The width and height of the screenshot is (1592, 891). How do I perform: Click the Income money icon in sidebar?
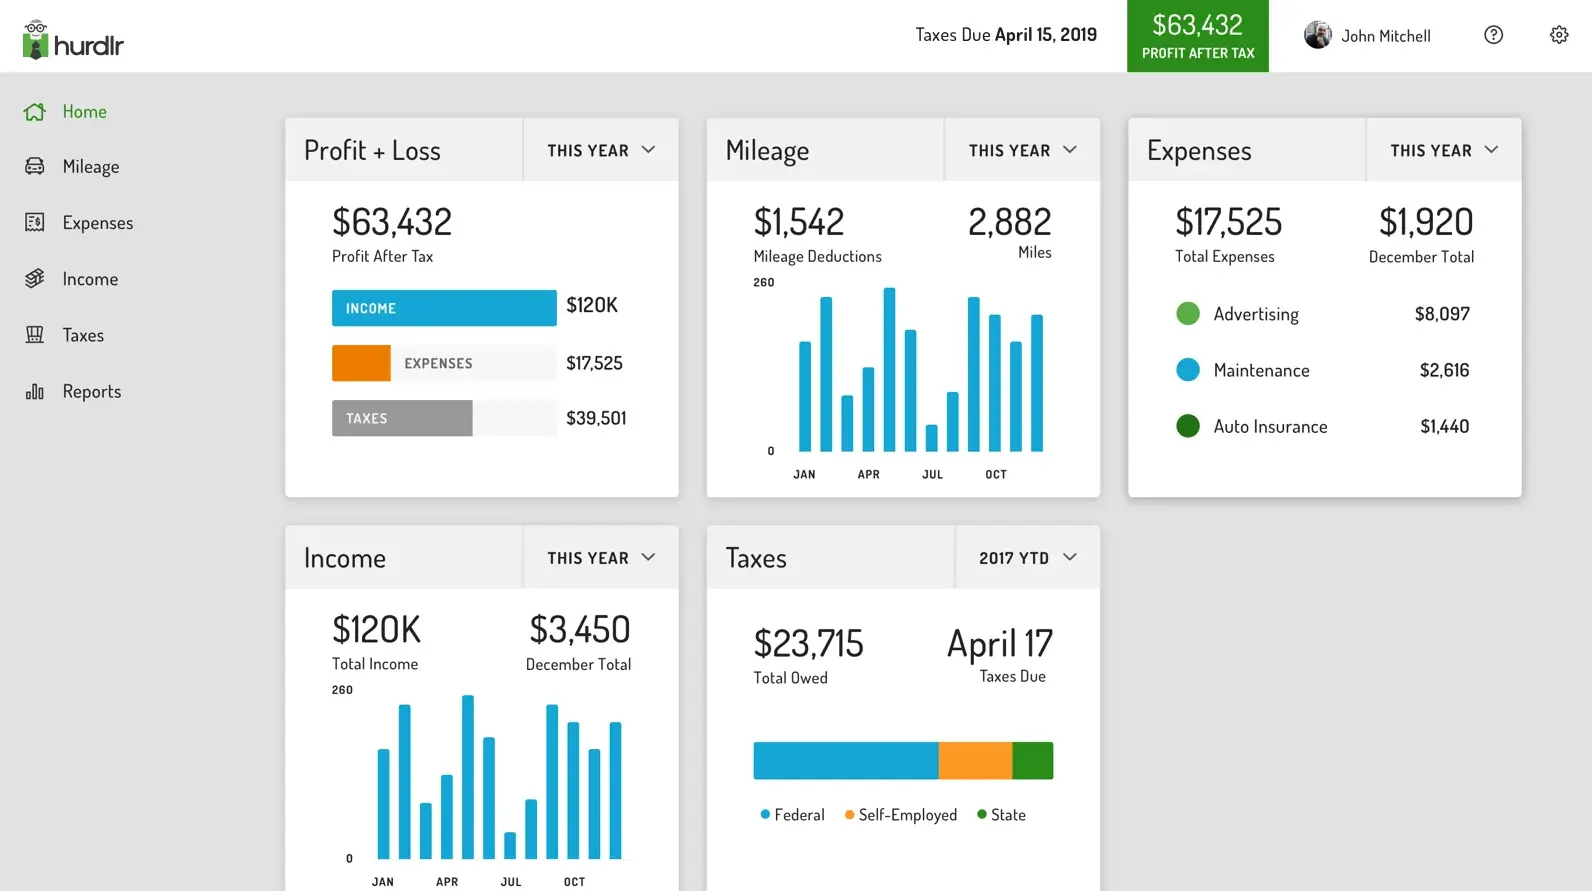click(35, 278)
